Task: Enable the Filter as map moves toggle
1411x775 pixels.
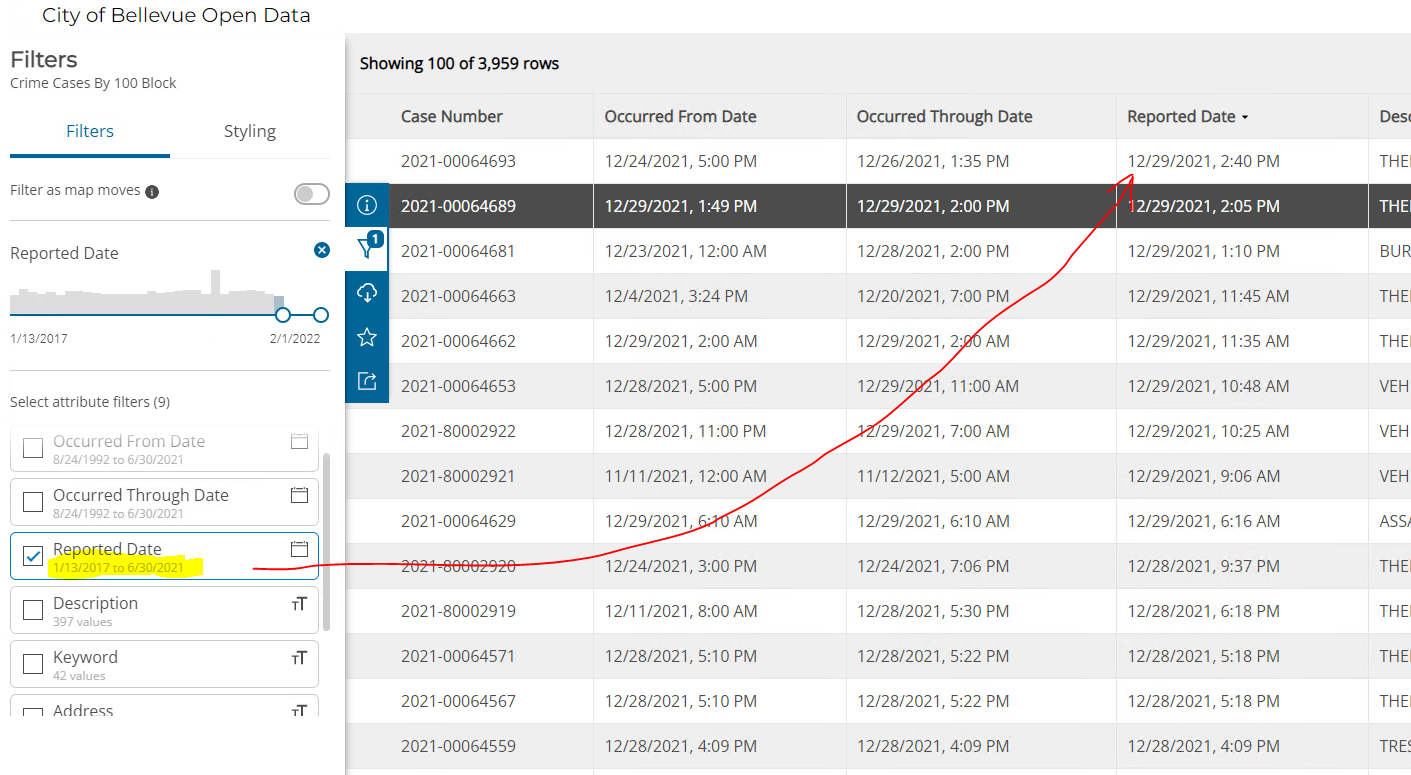Action: (311, 193)
